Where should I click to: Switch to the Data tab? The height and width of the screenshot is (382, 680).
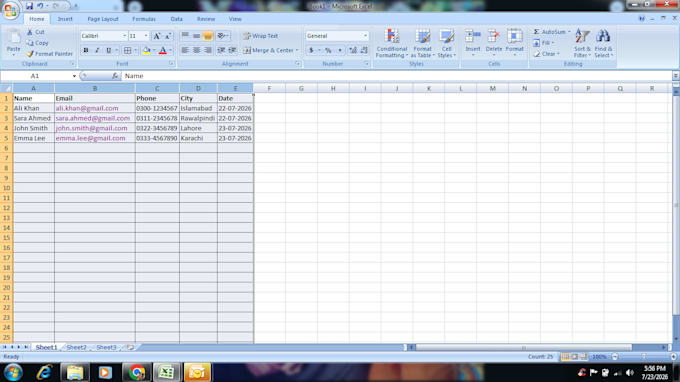[x=177, y=19]
